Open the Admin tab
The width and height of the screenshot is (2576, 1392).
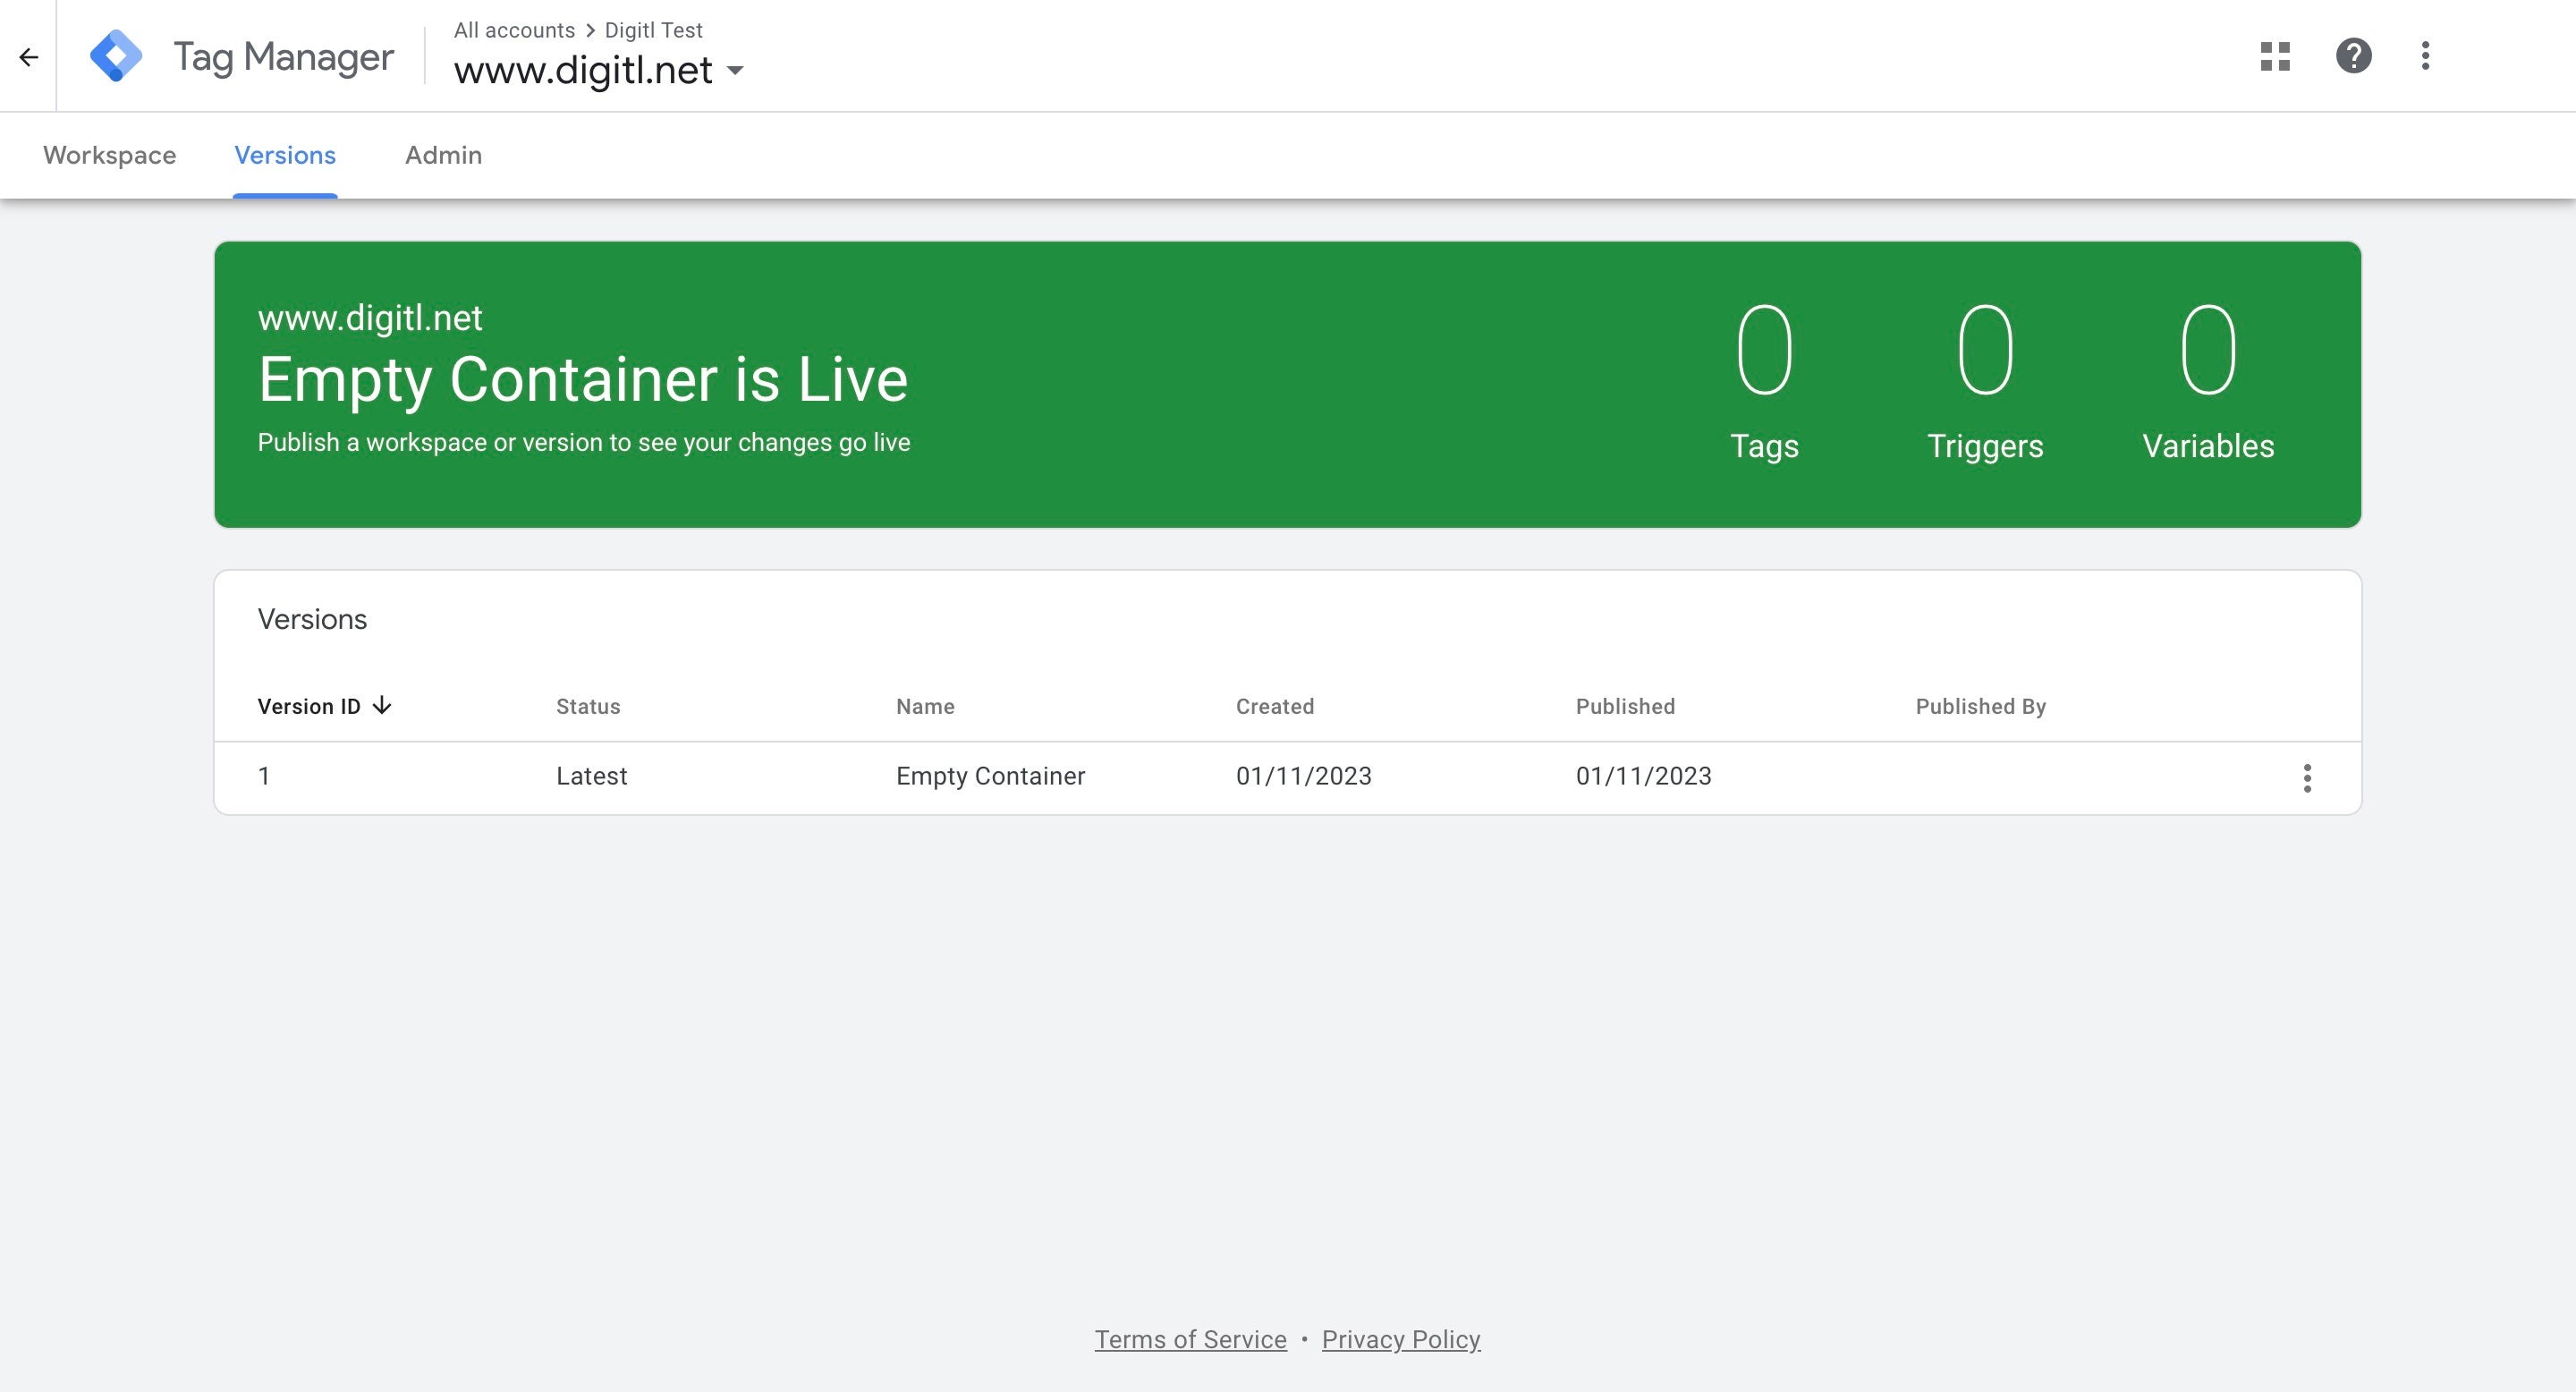click(x=443, y=155)
